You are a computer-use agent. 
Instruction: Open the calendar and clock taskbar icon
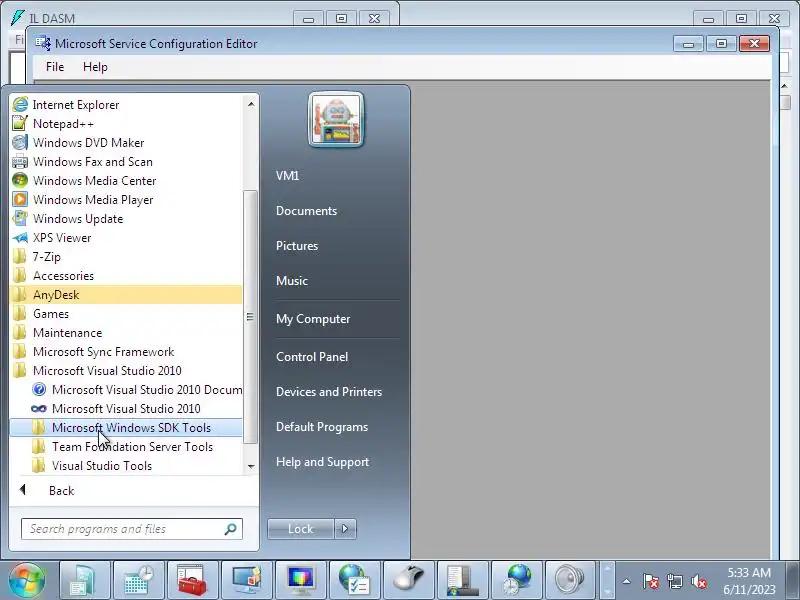point(139,580)
